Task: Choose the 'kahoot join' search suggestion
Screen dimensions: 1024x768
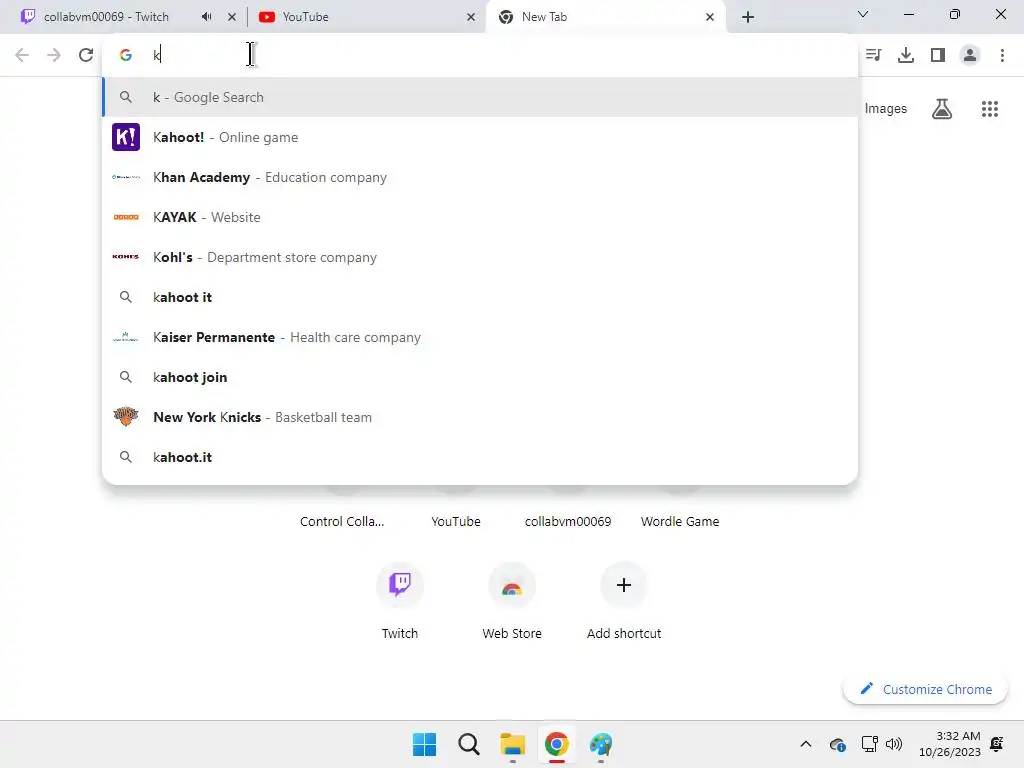Action: tap(480, 377)
